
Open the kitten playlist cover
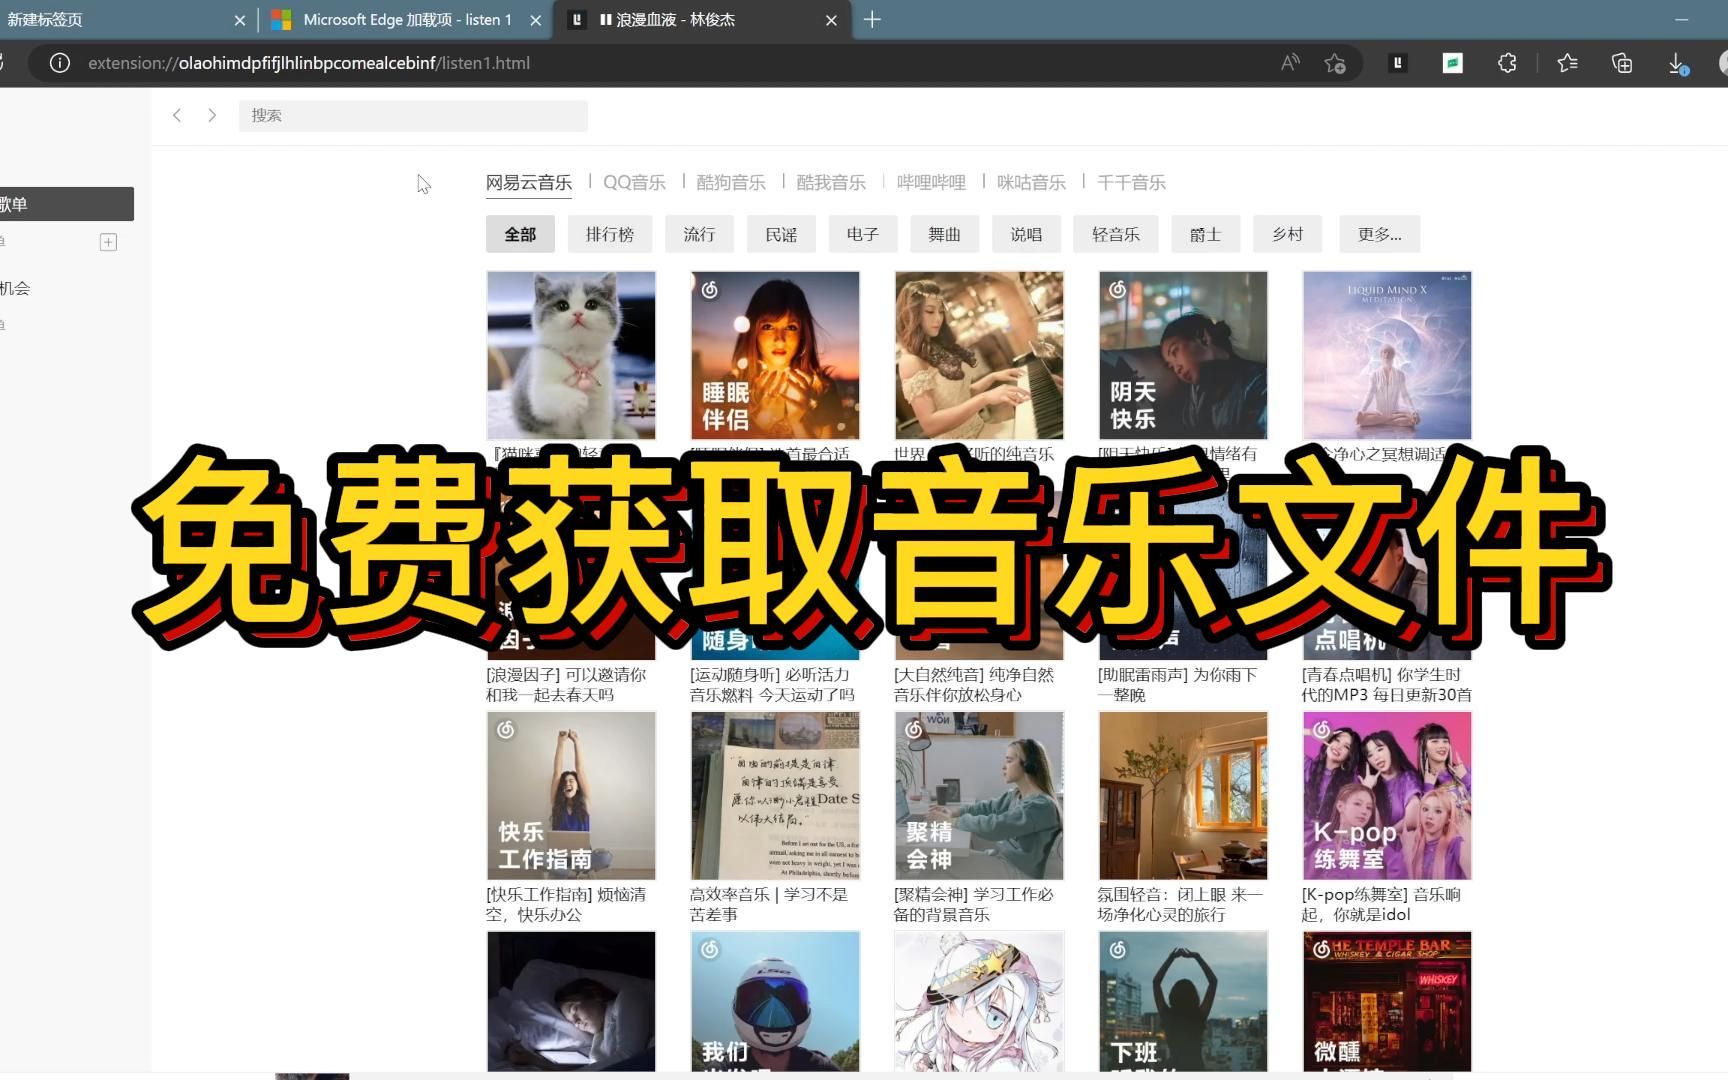[571, 355]
